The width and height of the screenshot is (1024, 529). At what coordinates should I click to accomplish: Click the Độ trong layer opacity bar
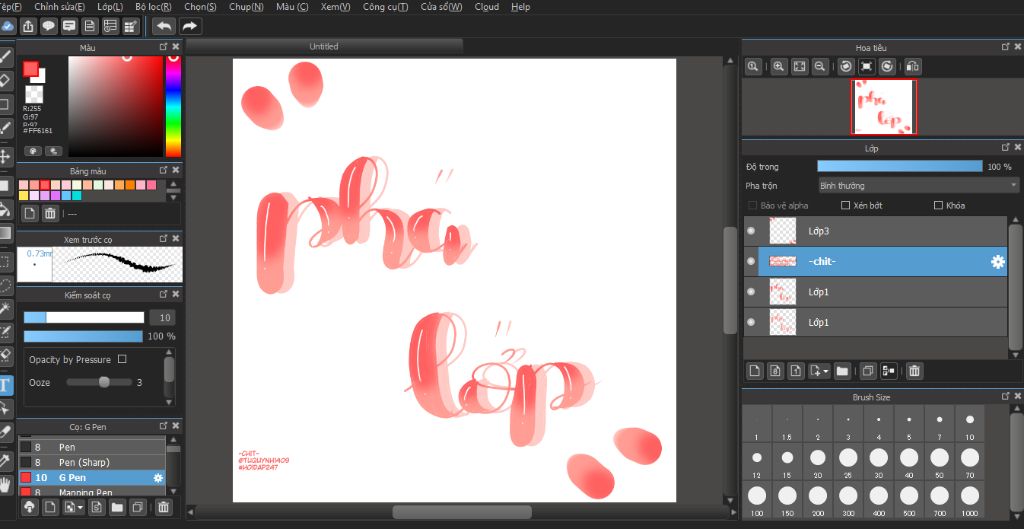(899, 167)
